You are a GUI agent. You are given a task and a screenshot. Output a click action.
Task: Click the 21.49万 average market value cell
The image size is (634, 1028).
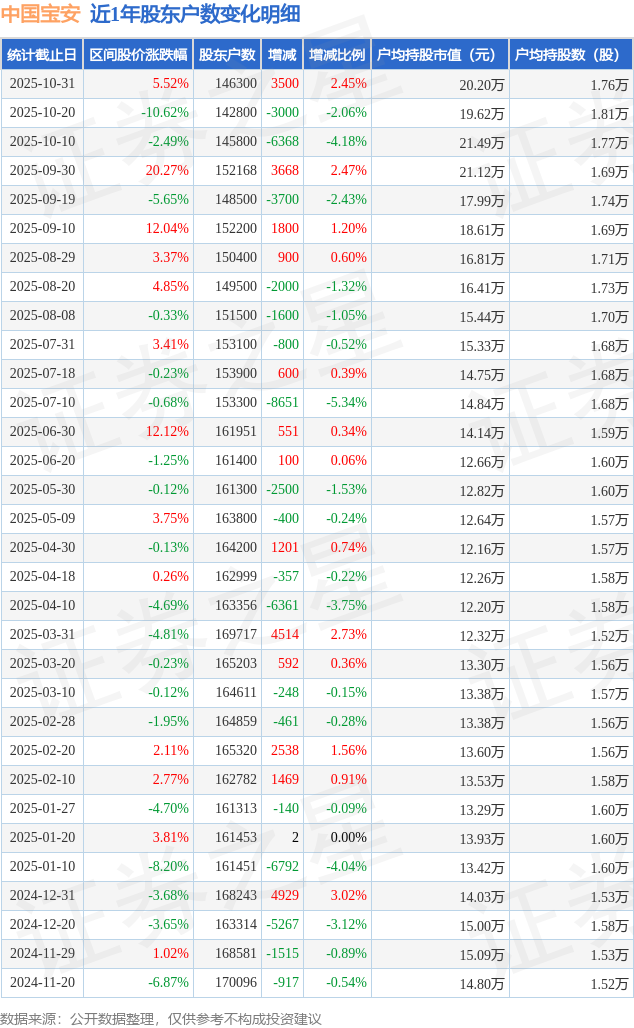tap(481, 142)
